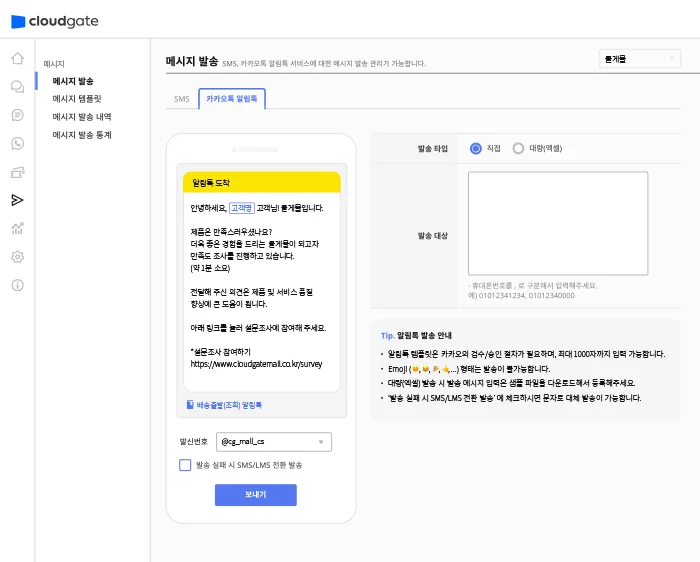Open the 발신번호 @cg_mall_cs dropdown
700x562 pixels.
tap(273, 441)
